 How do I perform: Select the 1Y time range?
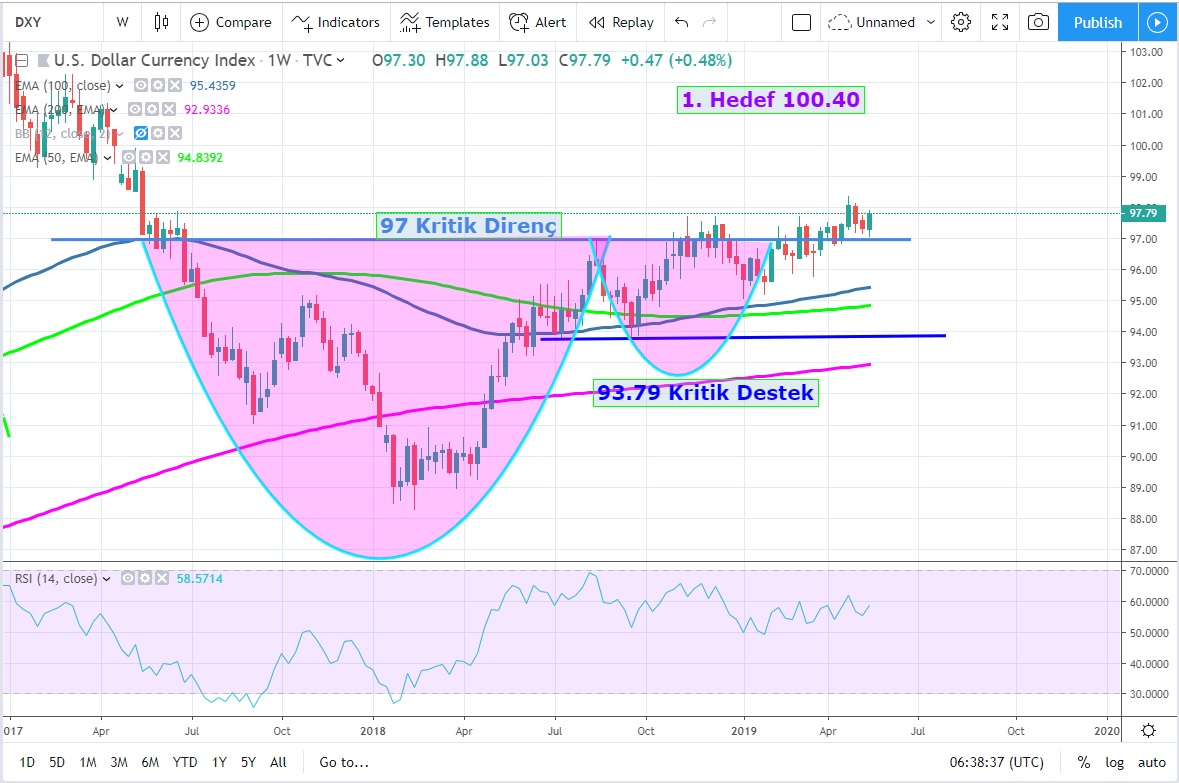click(220, 762)
